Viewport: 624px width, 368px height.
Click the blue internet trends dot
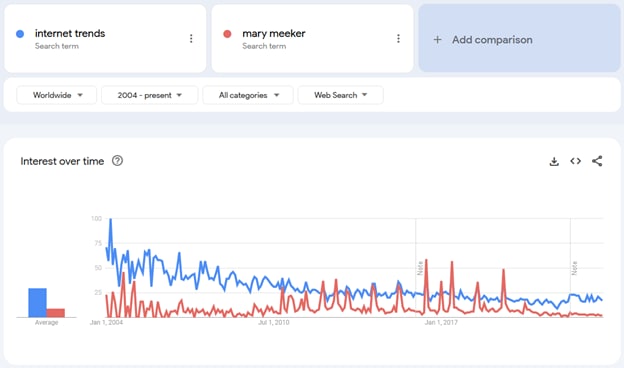20,34
